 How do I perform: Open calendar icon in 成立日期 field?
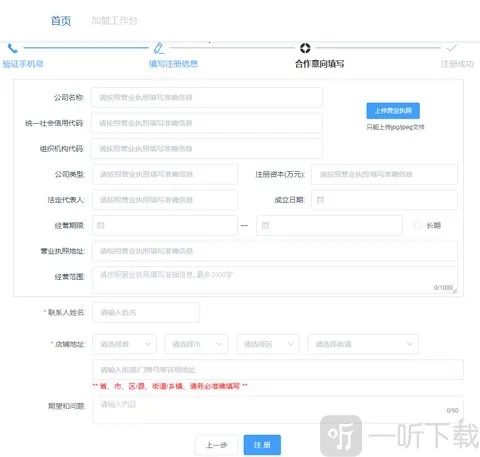320,200
